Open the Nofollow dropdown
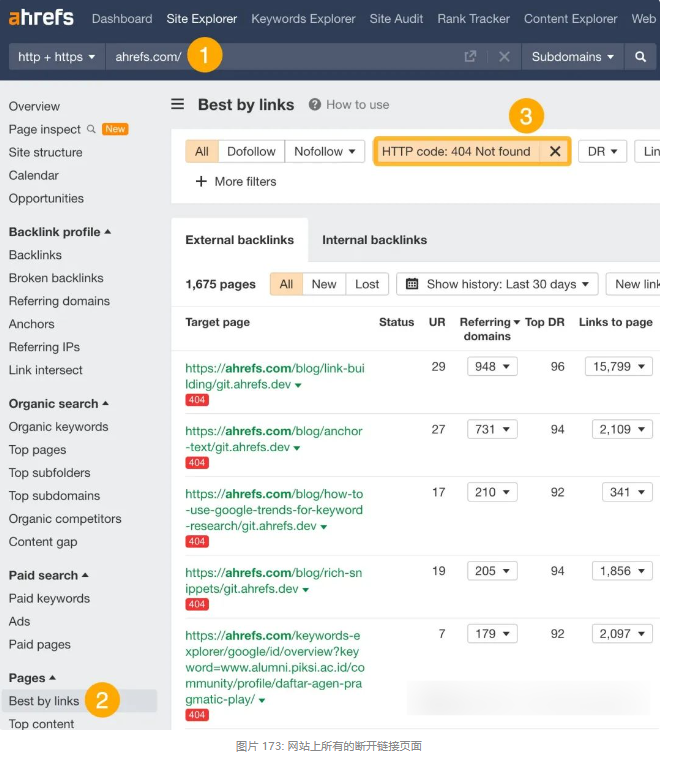This screenshot has width=674, height=761. click(x=325, y=151)
